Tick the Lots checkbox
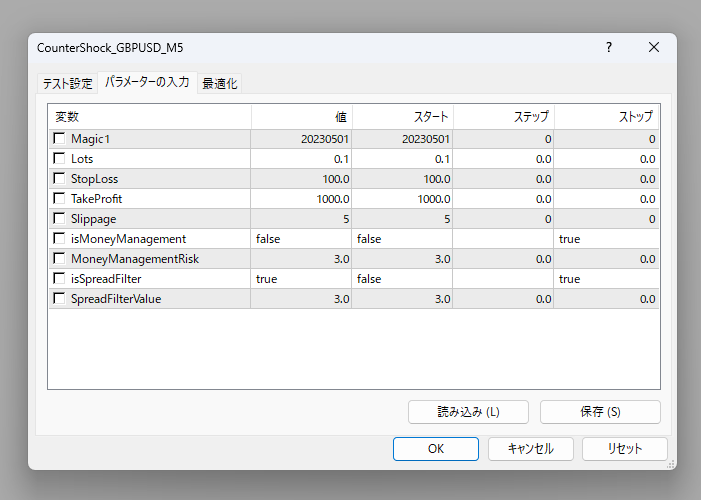Image resolution: width=701 pixels, height=500 pixels. pyautogui.click(x=60, y=159)
